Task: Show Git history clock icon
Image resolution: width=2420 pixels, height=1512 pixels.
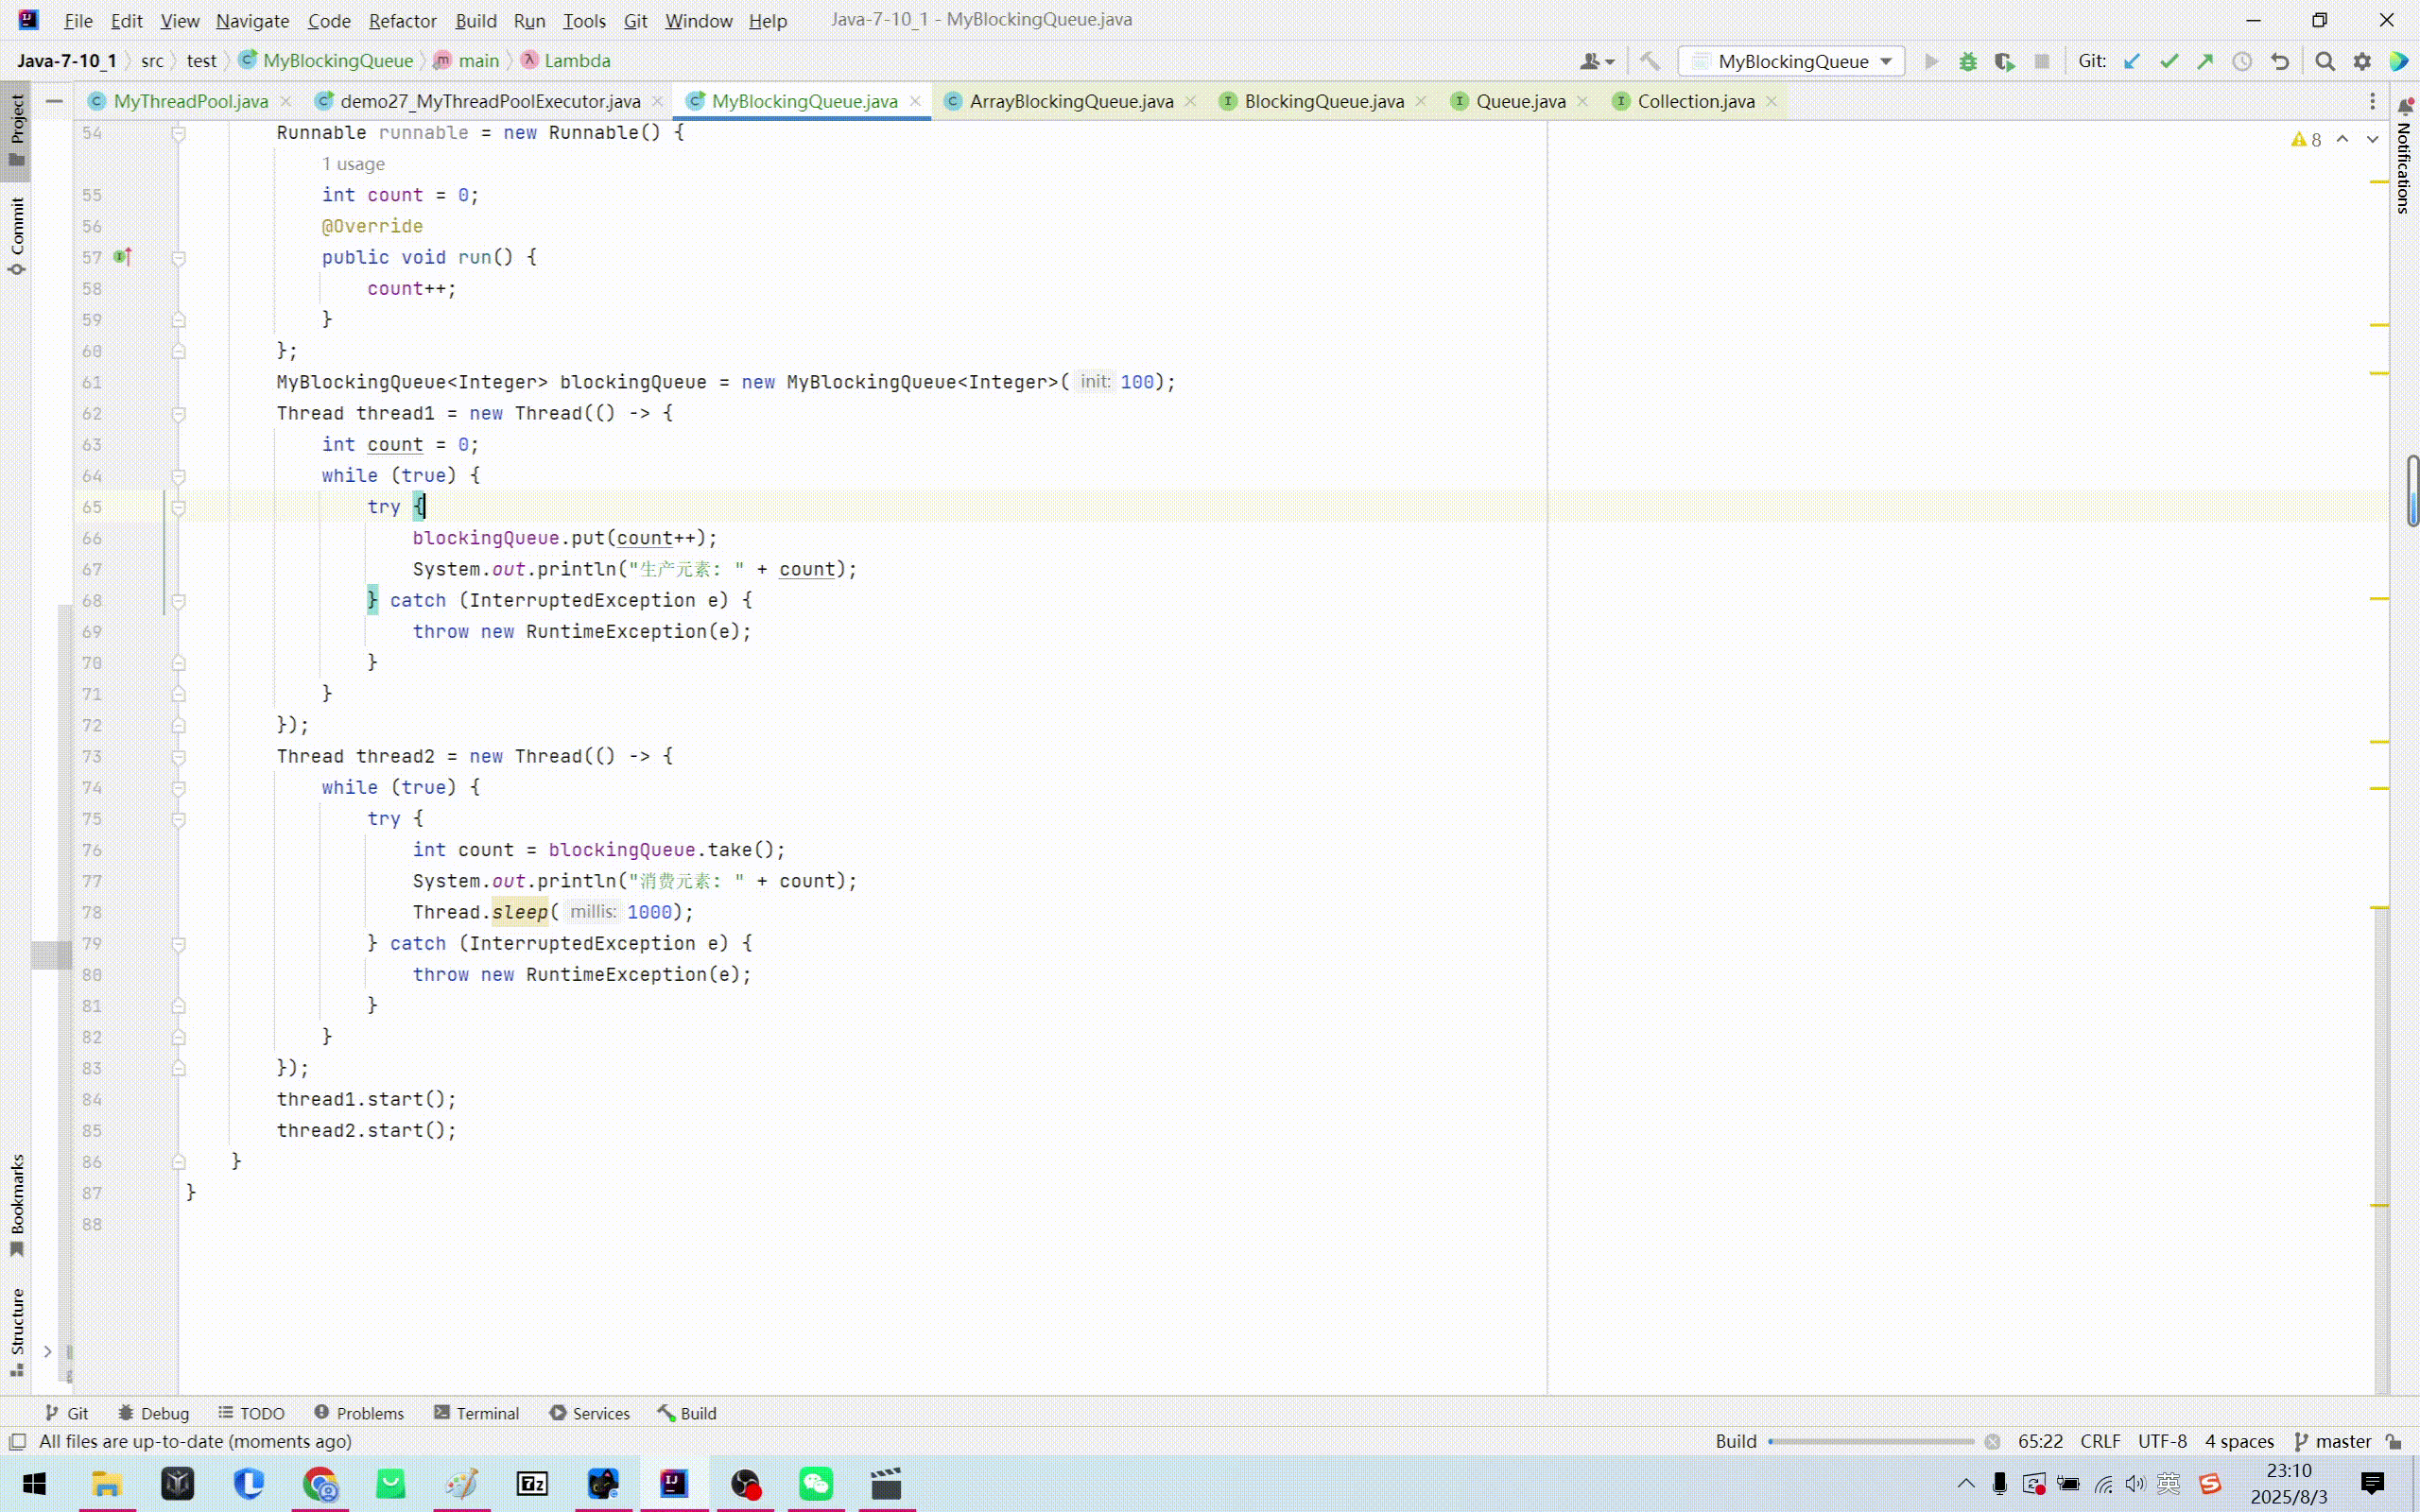Action: [2243, 62]
